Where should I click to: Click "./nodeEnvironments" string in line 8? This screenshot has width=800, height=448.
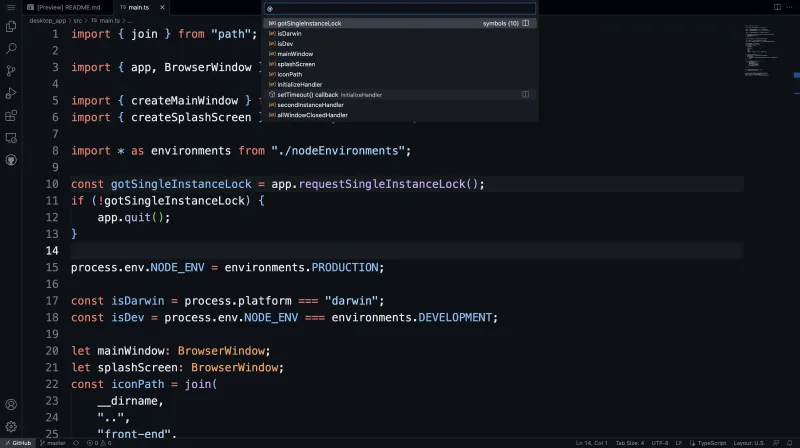tap(338, 151)
